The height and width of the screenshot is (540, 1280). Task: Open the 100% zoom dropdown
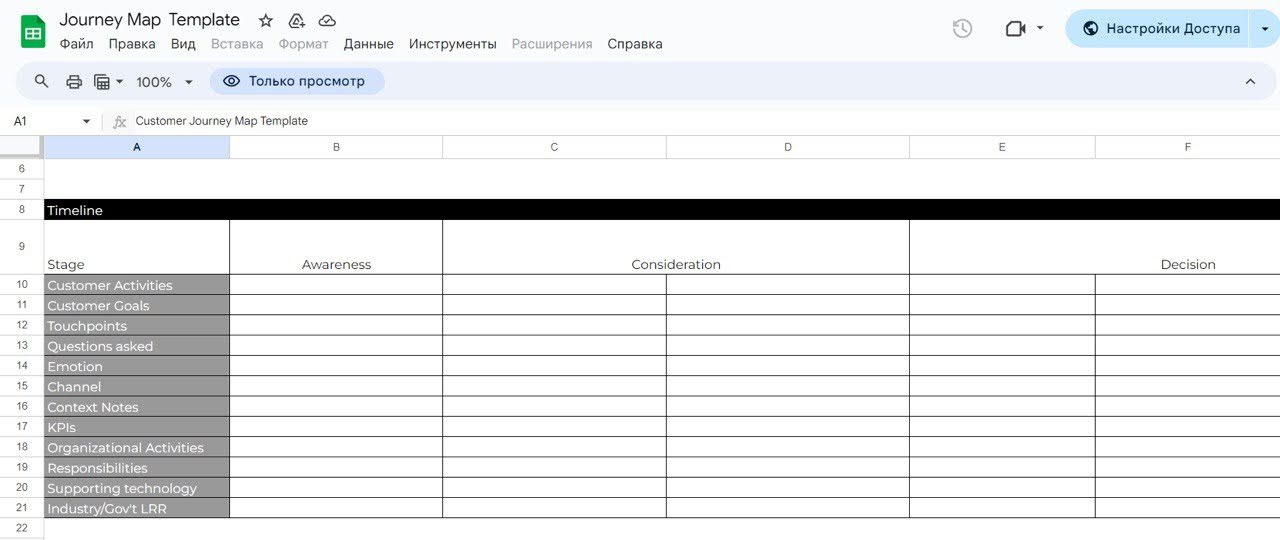pos(164,82)
